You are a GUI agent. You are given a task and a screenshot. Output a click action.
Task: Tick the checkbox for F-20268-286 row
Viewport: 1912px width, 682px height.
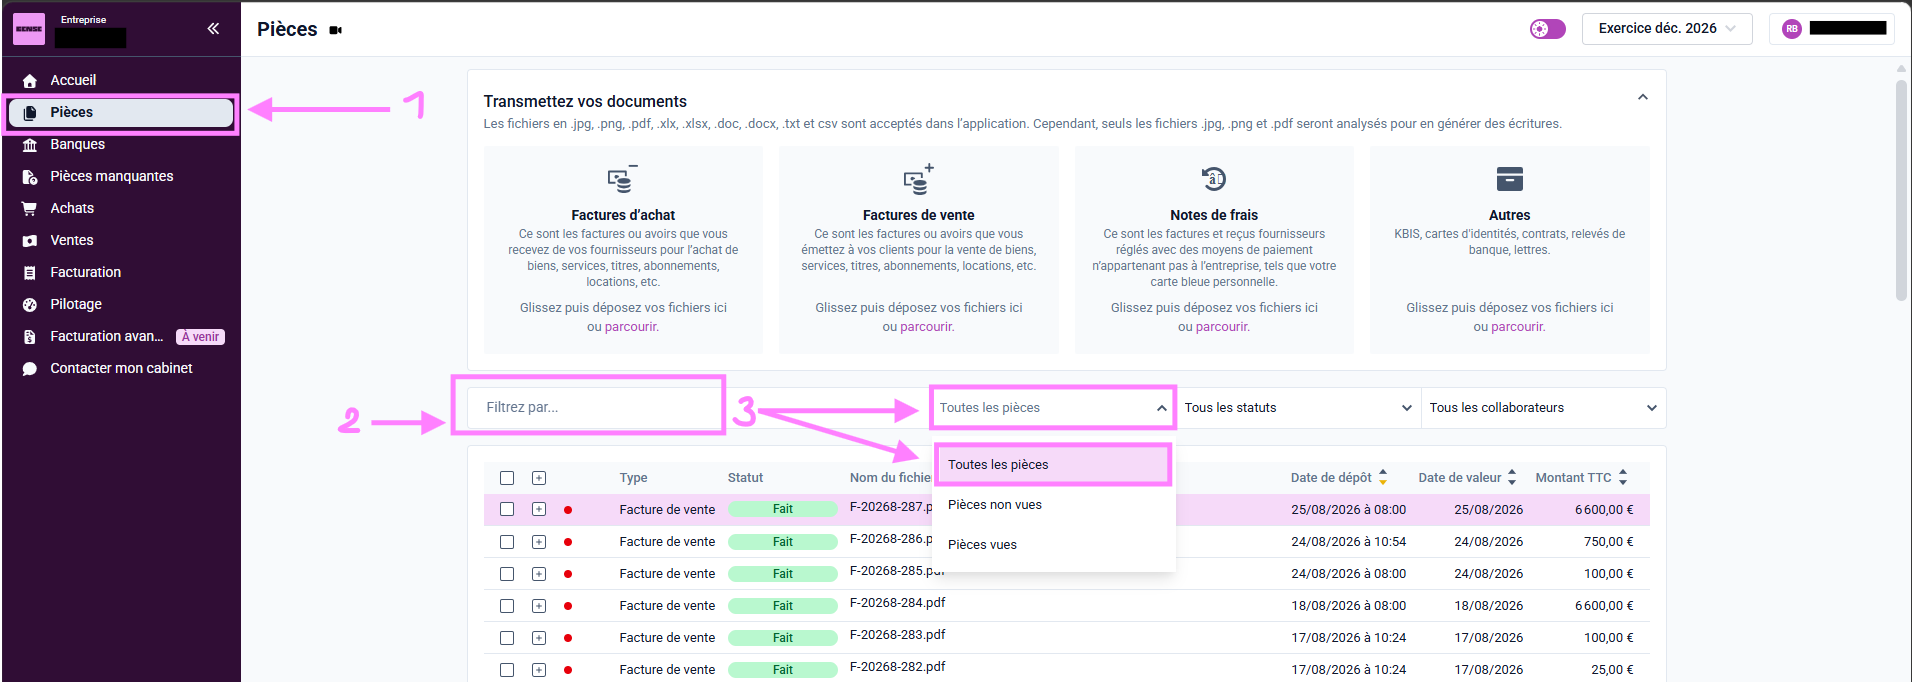click(x=507, y=542)
